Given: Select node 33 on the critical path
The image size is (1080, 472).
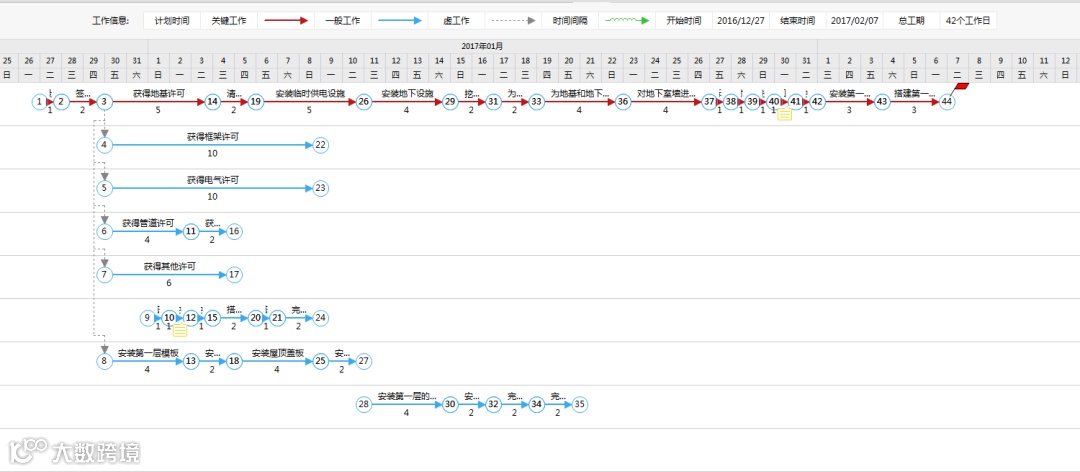Looking at the screenshot, I should [536, 102].
